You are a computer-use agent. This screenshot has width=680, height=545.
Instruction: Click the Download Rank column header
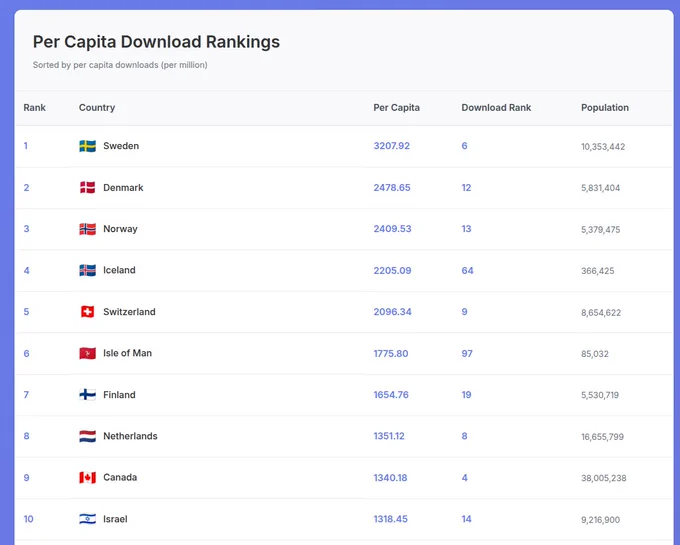(x=496, y=108)
